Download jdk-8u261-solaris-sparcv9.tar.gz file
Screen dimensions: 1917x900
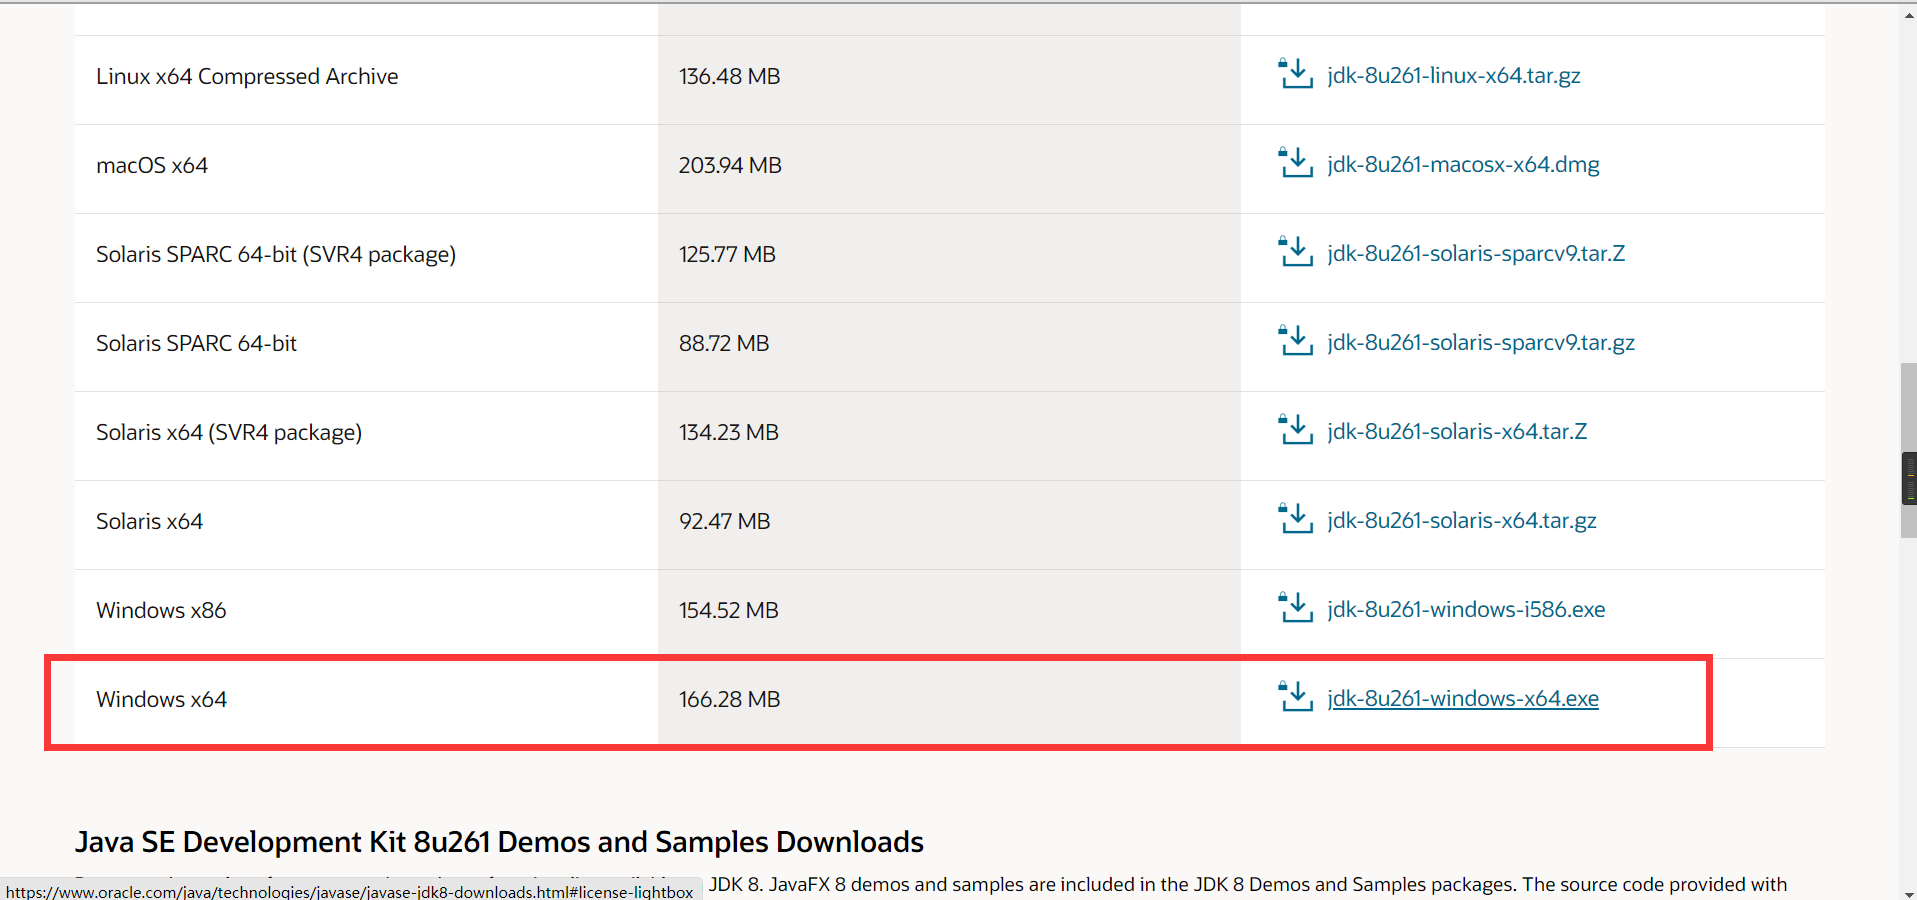click(x=1481, y=343)
